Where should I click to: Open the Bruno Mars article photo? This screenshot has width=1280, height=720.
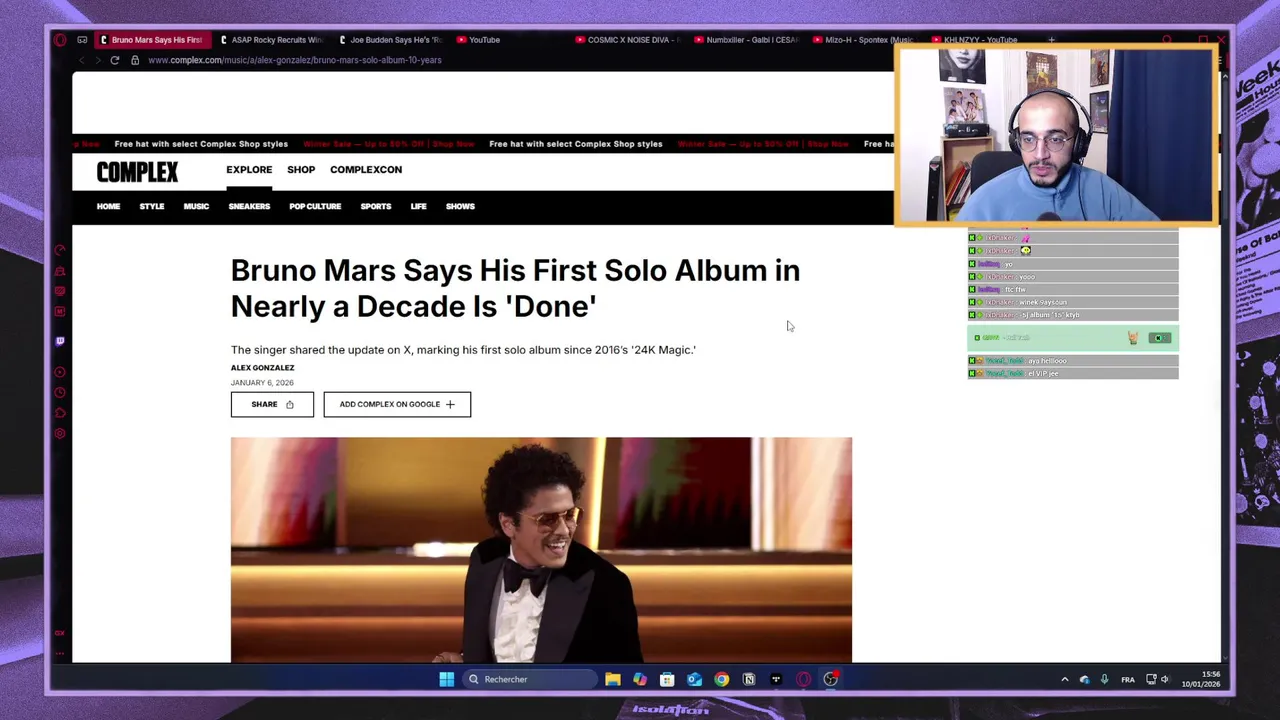pos(541,549)
